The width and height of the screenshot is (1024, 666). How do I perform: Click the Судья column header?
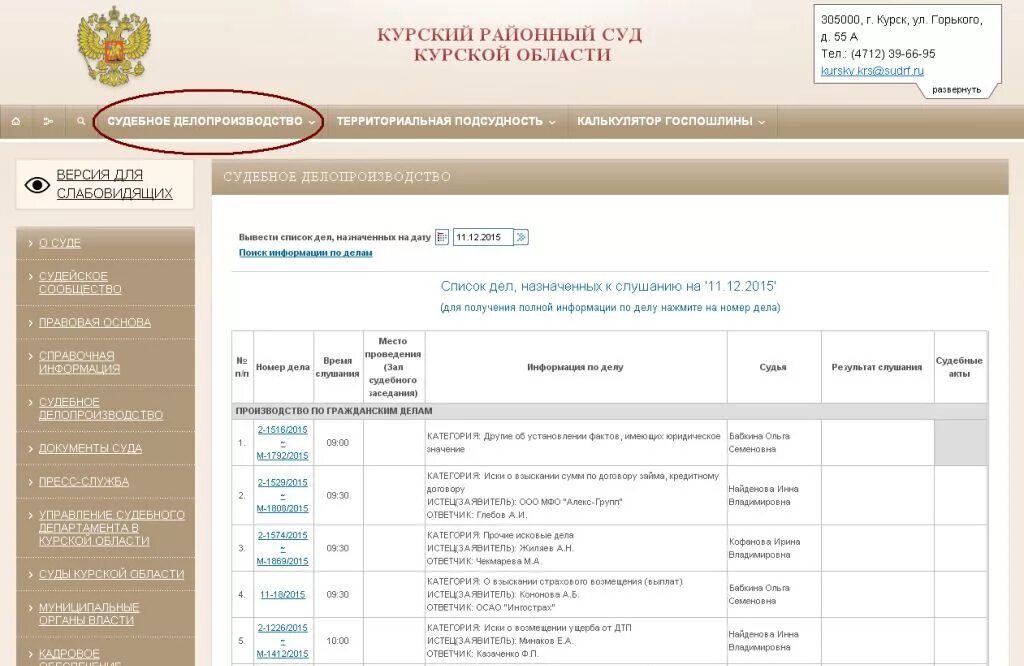click(773, 367)
